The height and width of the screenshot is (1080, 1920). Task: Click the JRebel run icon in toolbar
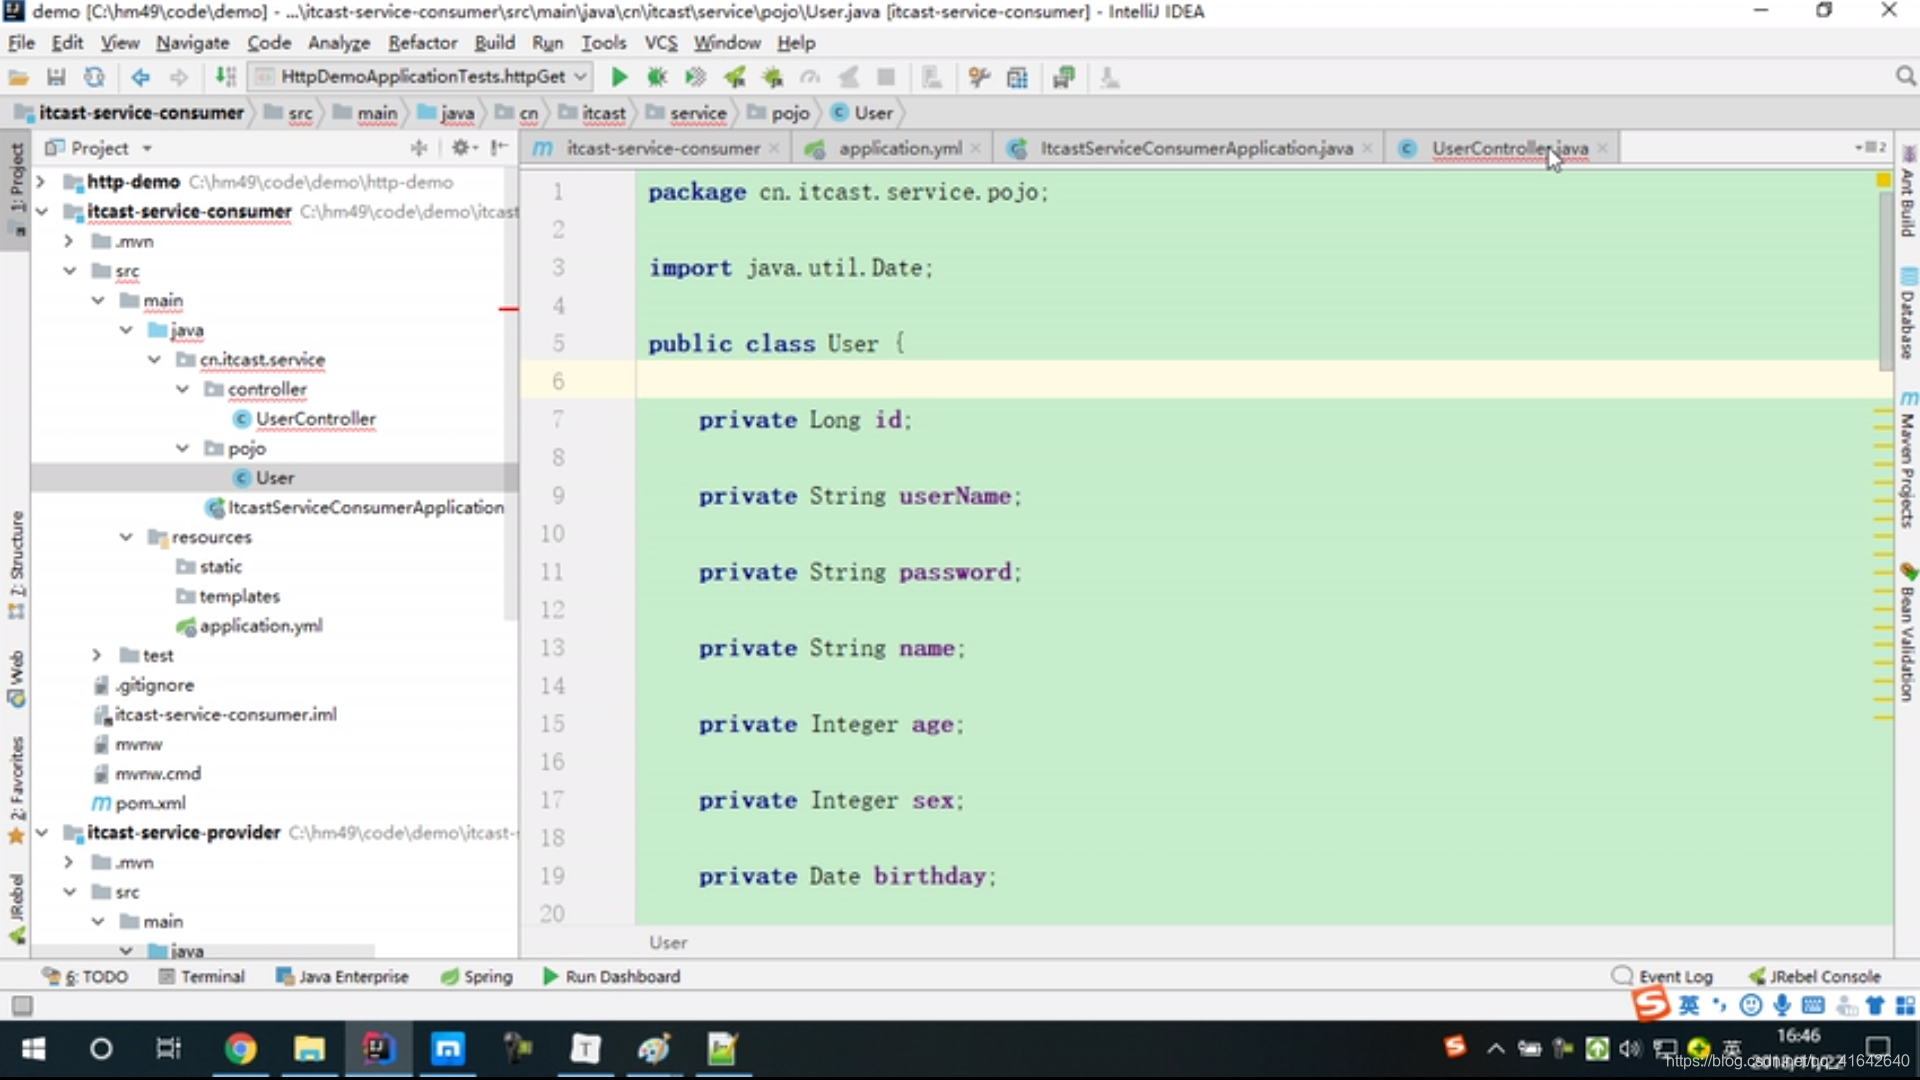[734, 77]
